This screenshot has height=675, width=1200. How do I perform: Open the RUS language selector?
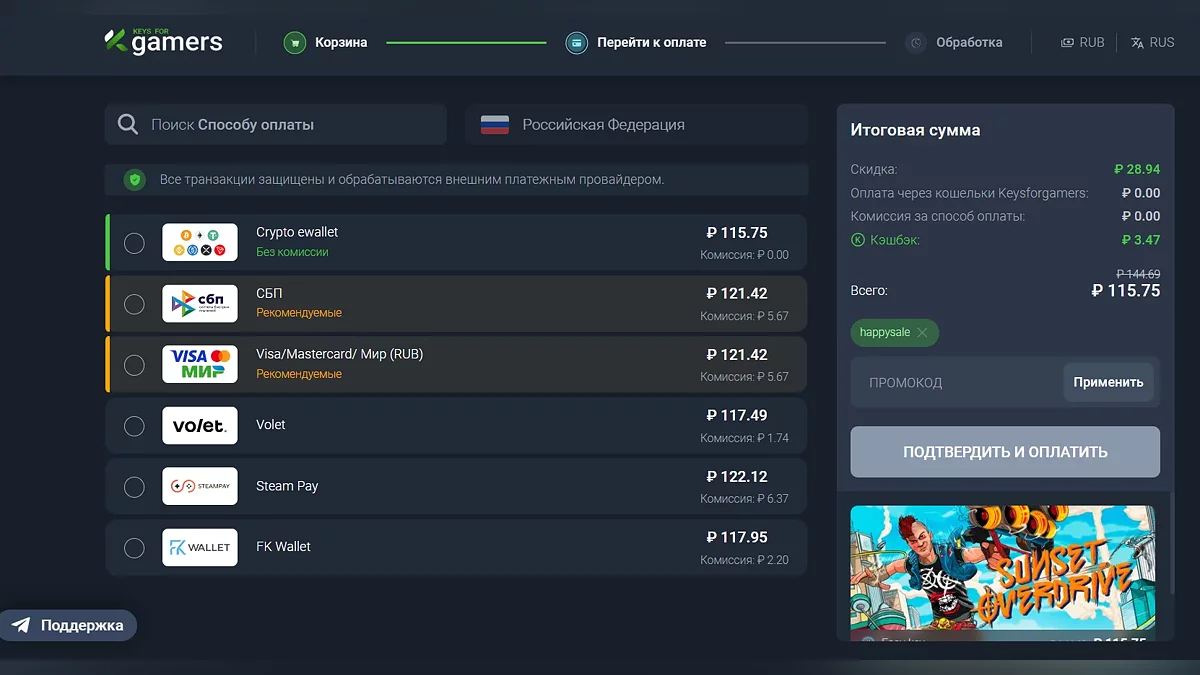pos(1152,43)
